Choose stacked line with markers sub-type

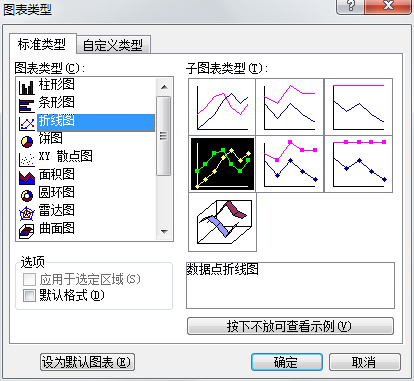pos(290,164)
